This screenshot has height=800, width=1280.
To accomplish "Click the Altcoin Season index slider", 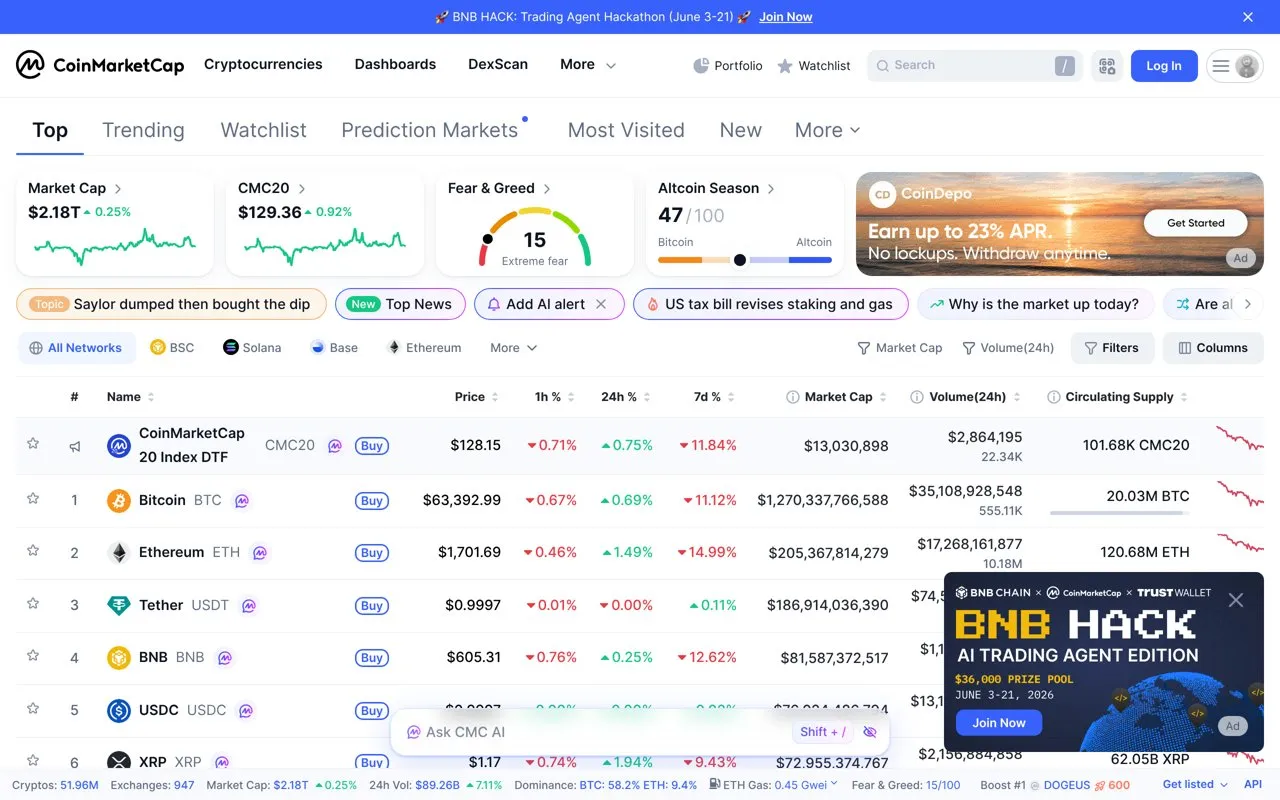I will [x=745, y=260].
